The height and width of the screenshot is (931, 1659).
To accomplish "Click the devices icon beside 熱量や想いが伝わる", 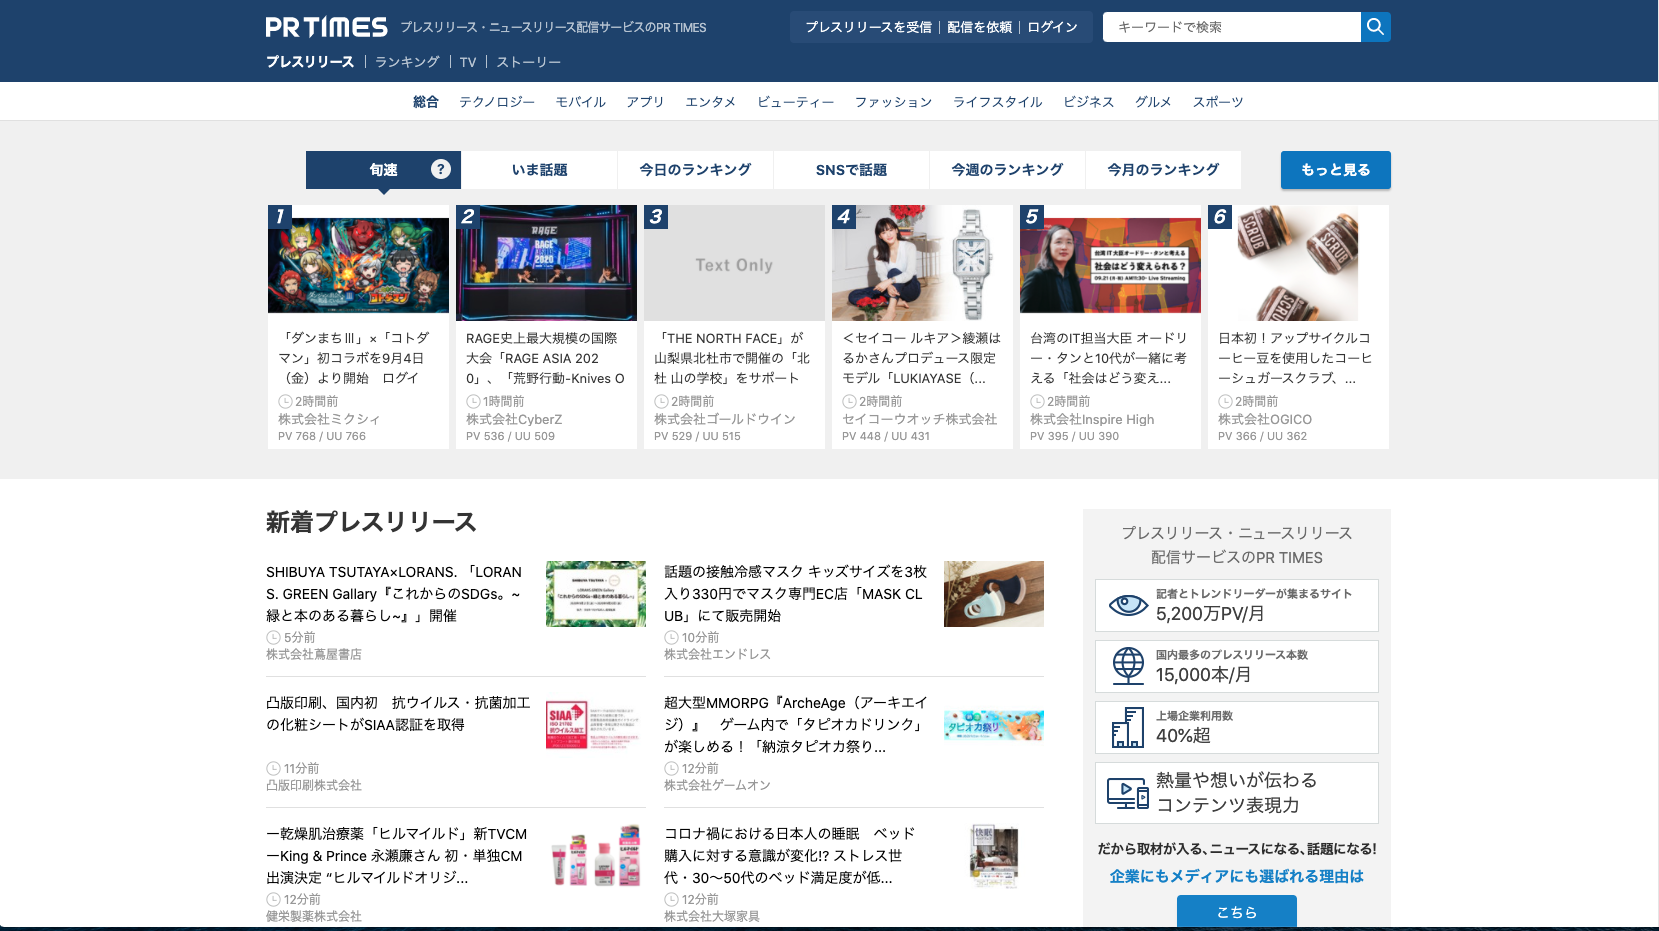I will pyautogui.click(x=1128, y=793).
